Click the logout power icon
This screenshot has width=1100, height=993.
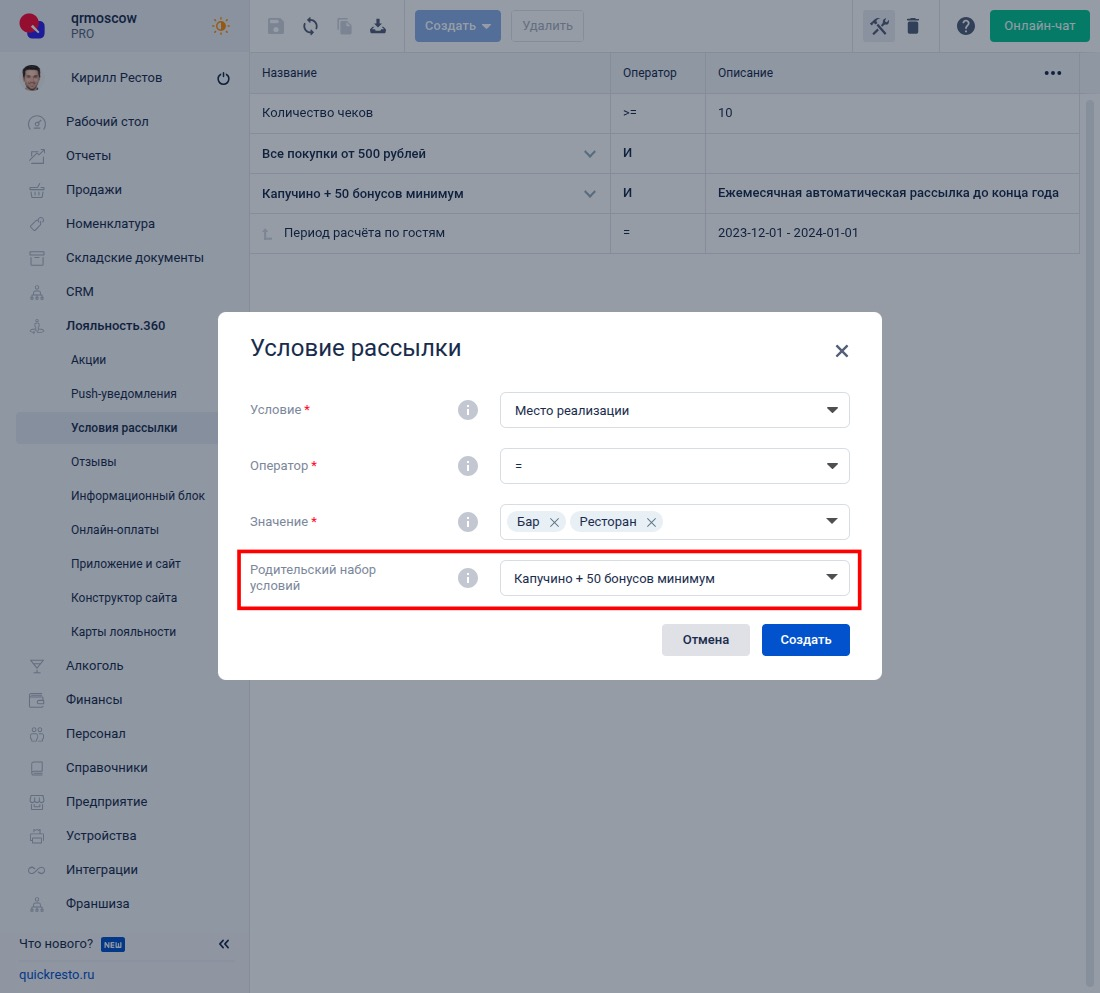(223, 79)
